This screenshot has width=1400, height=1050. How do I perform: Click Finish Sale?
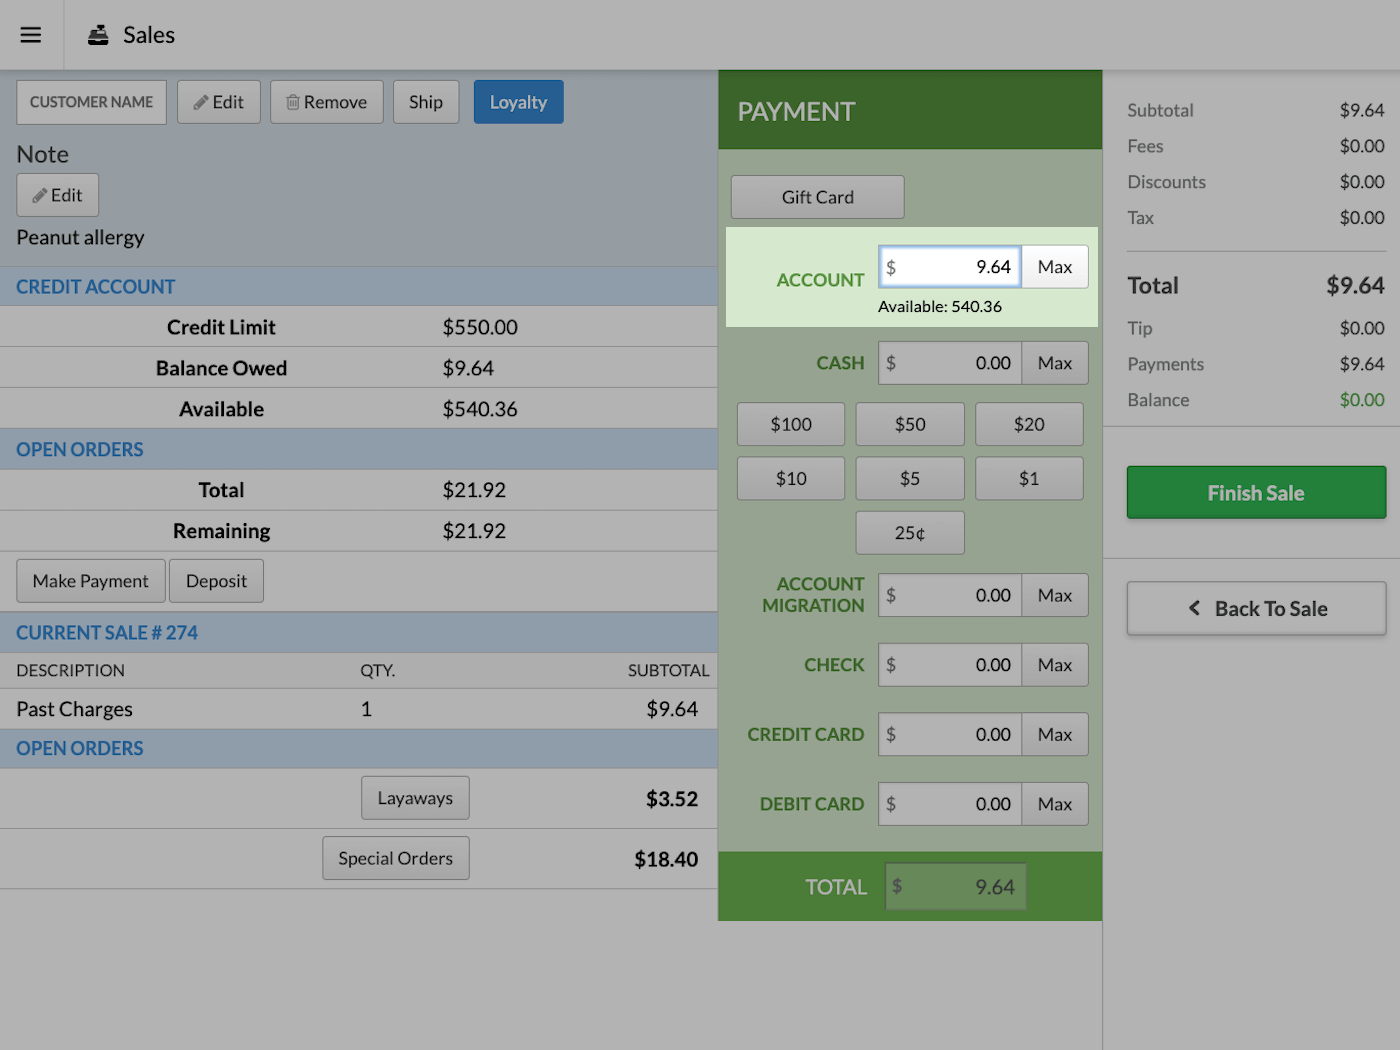1256,492
